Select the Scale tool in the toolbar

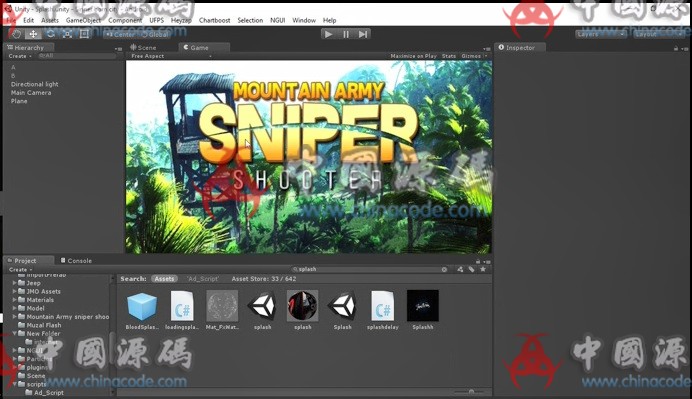point(67,34)
